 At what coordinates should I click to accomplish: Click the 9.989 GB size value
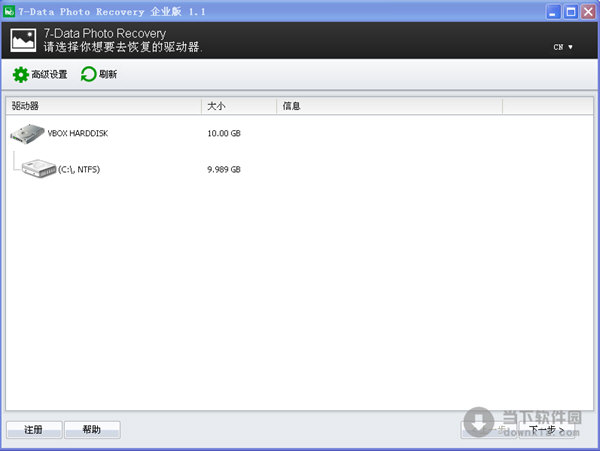pyautogui.click(x=224, y=169)
